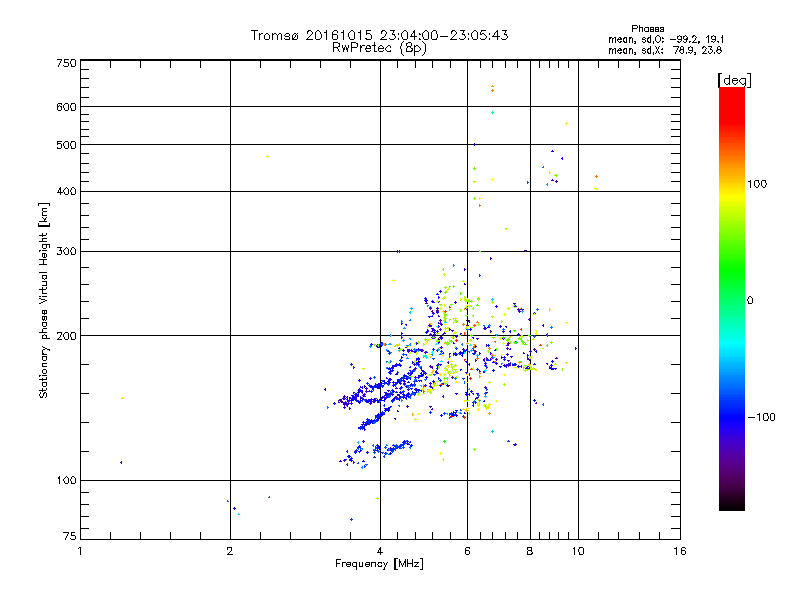Image resolution: width=800 pixels, height=600 pixels.
Task: Click the 'RwPretec (8p)' subtitle
Action: coord(379,48)
